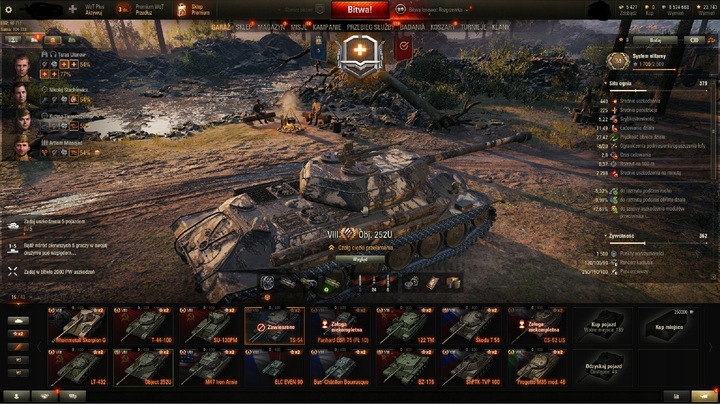Click the Sklep Premium shop icon
Viewport: 720px width, 405px height.
[x=182, y=10]
